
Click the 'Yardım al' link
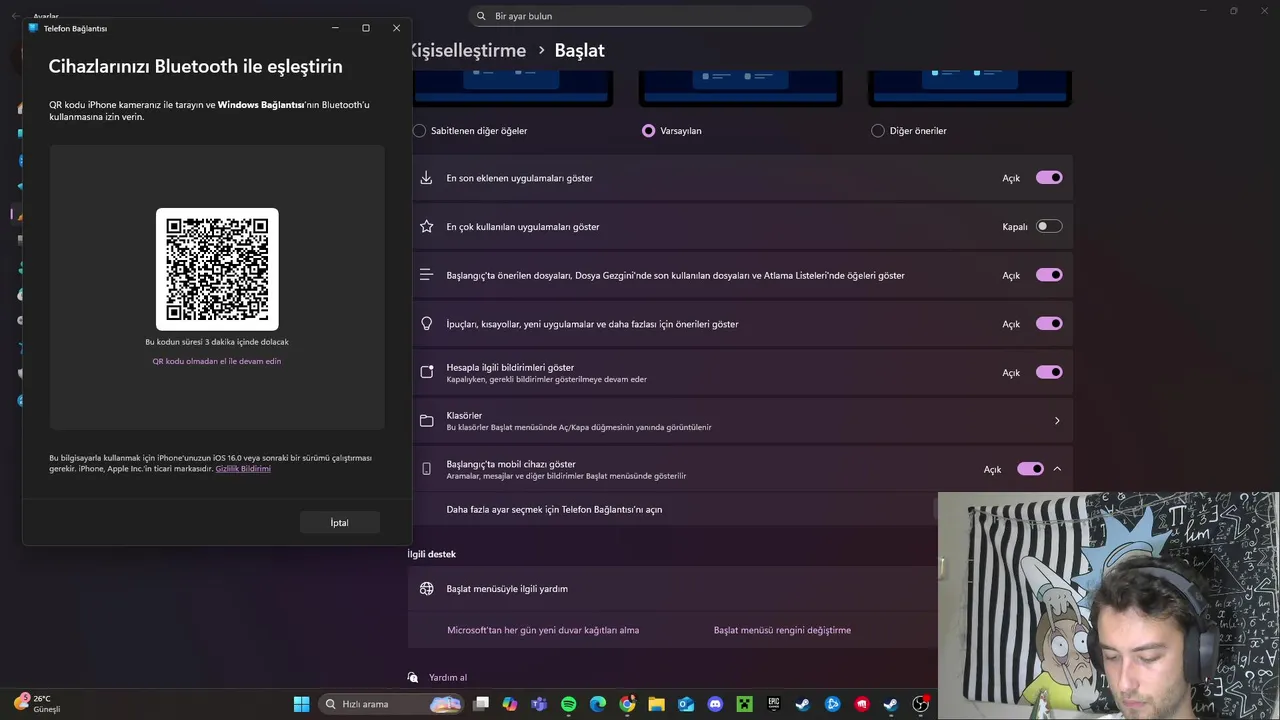[448, 677]
